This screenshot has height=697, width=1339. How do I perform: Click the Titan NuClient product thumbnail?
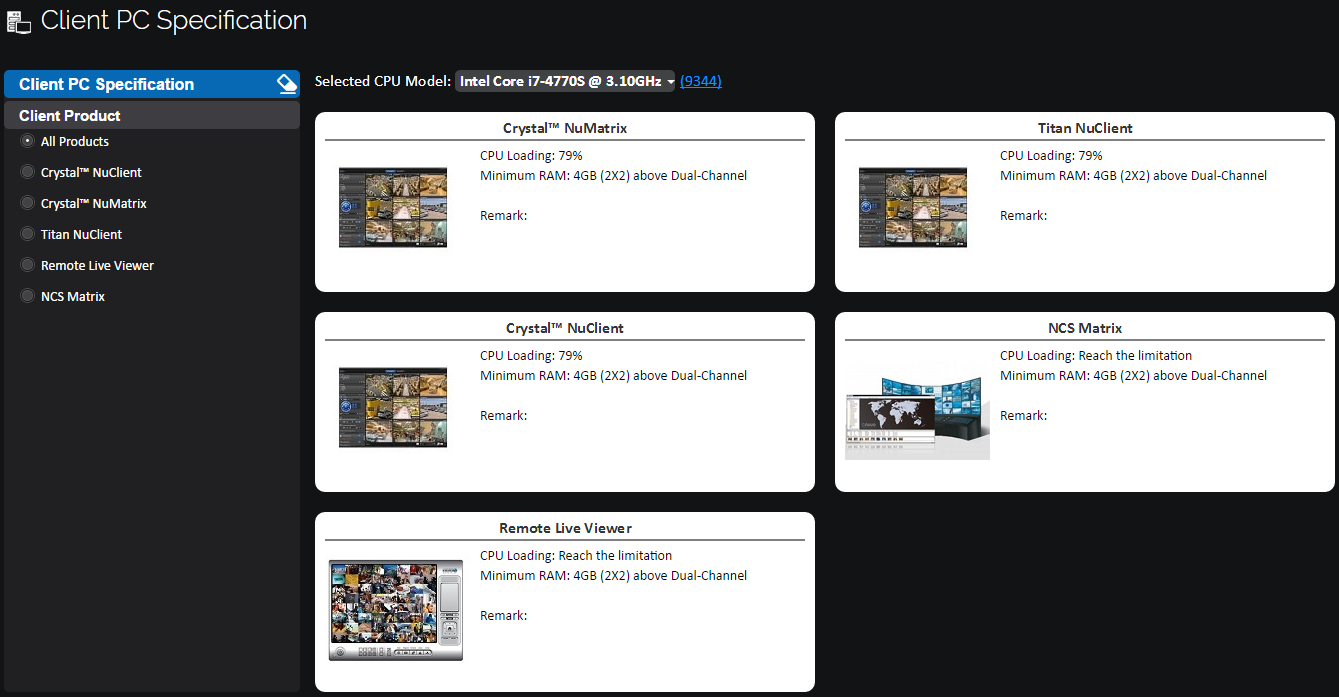tap(913, 207)
